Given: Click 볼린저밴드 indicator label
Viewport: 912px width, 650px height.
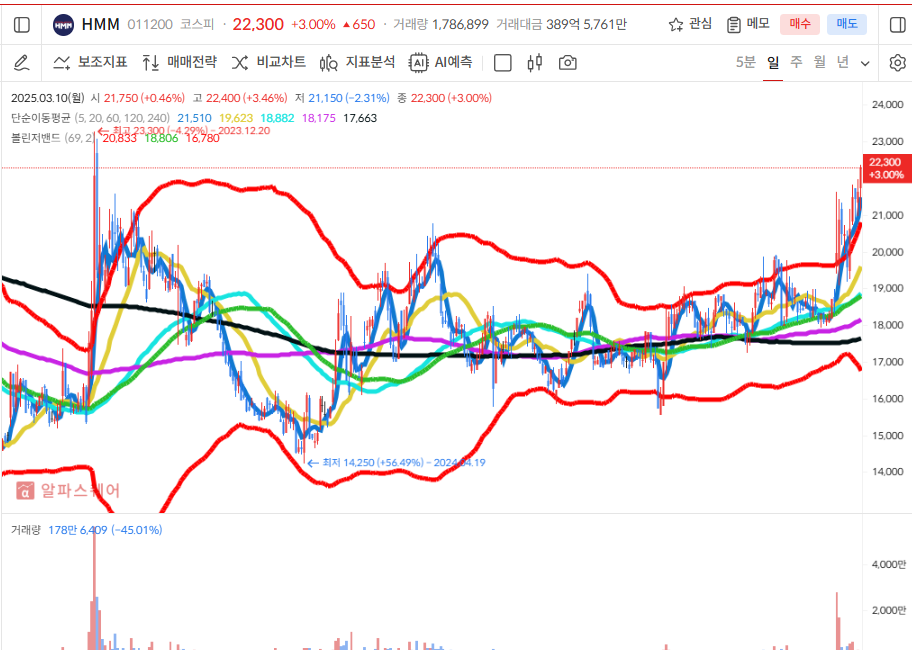Looking at the screenshot, I should (x=35, y=138).
